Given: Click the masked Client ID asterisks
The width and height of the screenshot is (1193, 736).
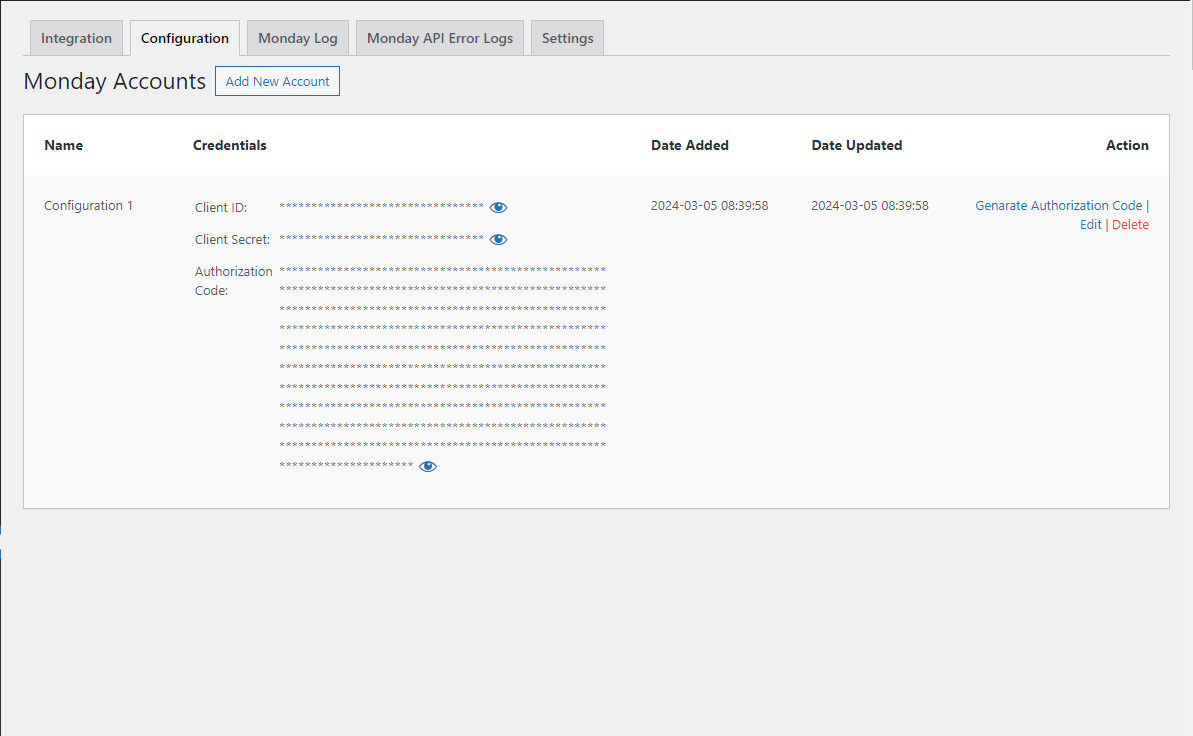Looking at the screenshot, I should (381, 206).
